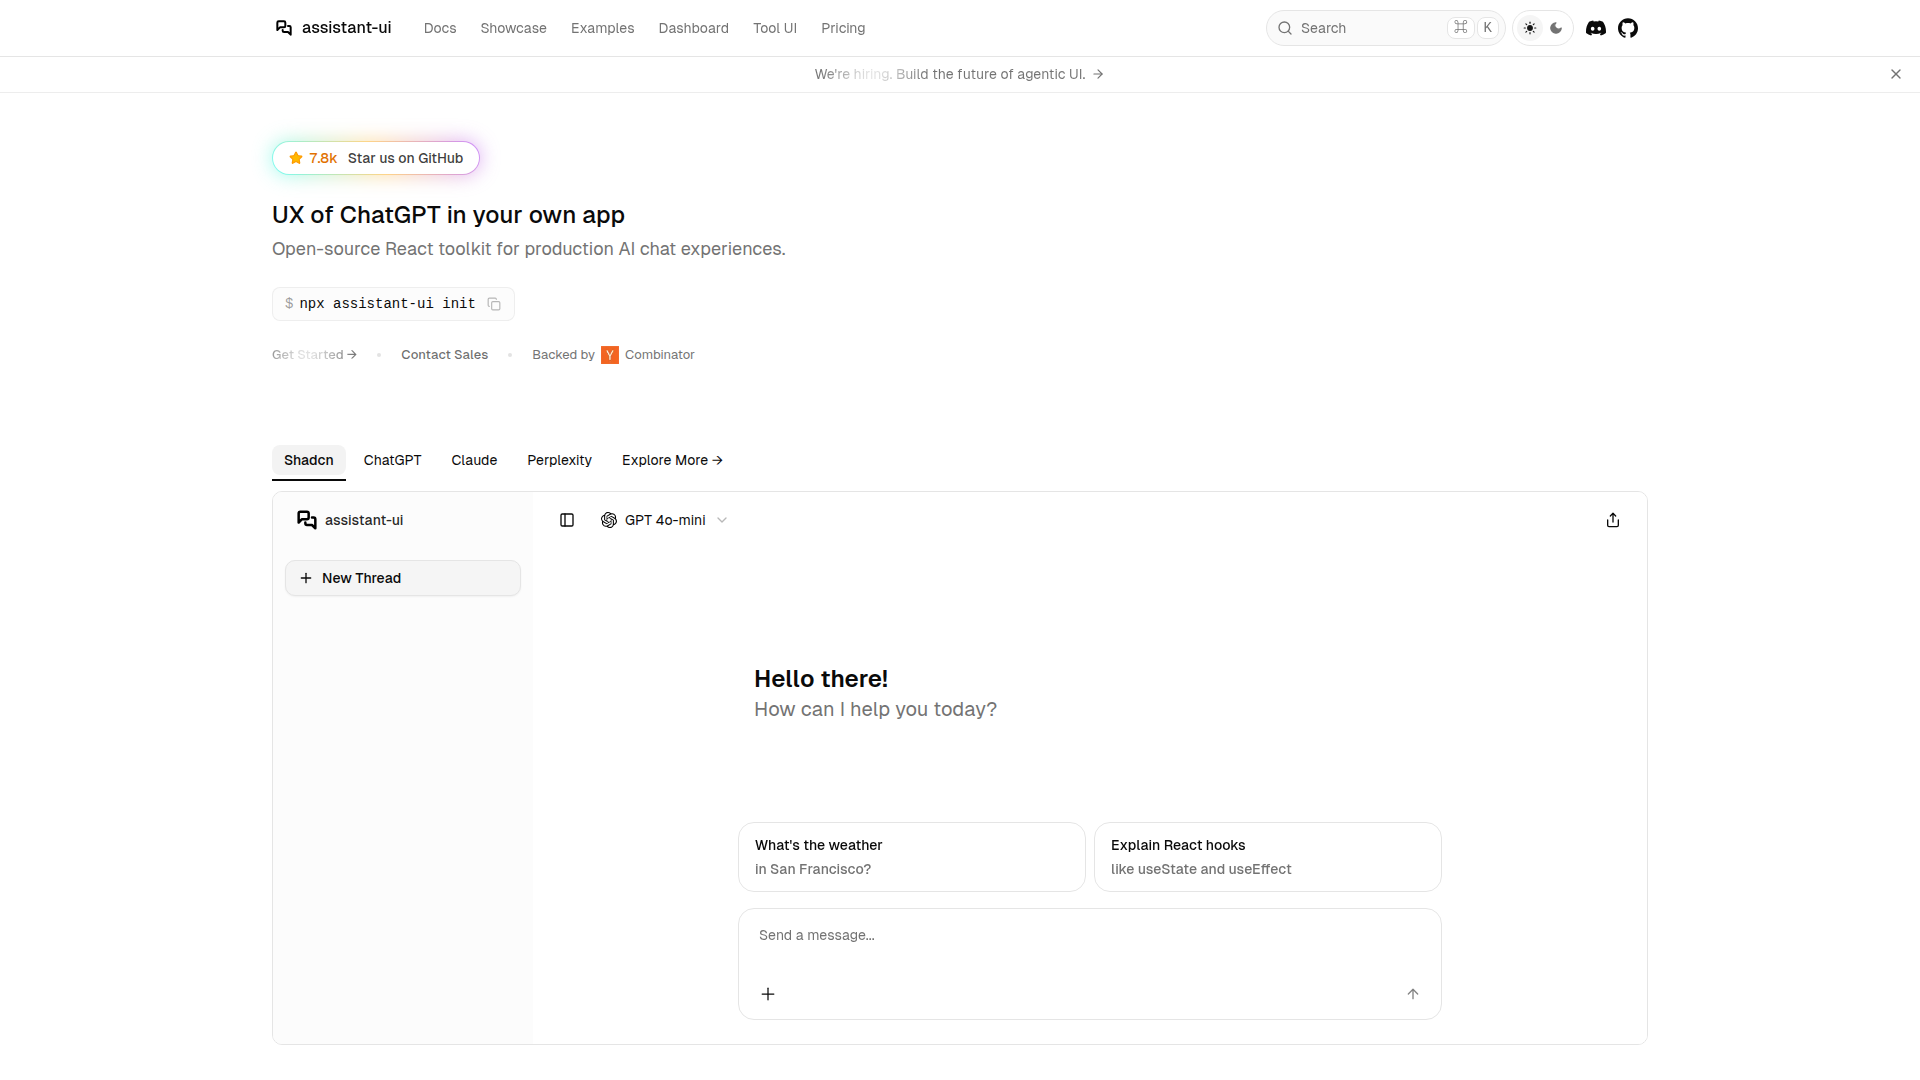Open the Pricing page from the navbar
Screen dimensions: 1920x1080
pyautogui.click(x=843, y=28)
